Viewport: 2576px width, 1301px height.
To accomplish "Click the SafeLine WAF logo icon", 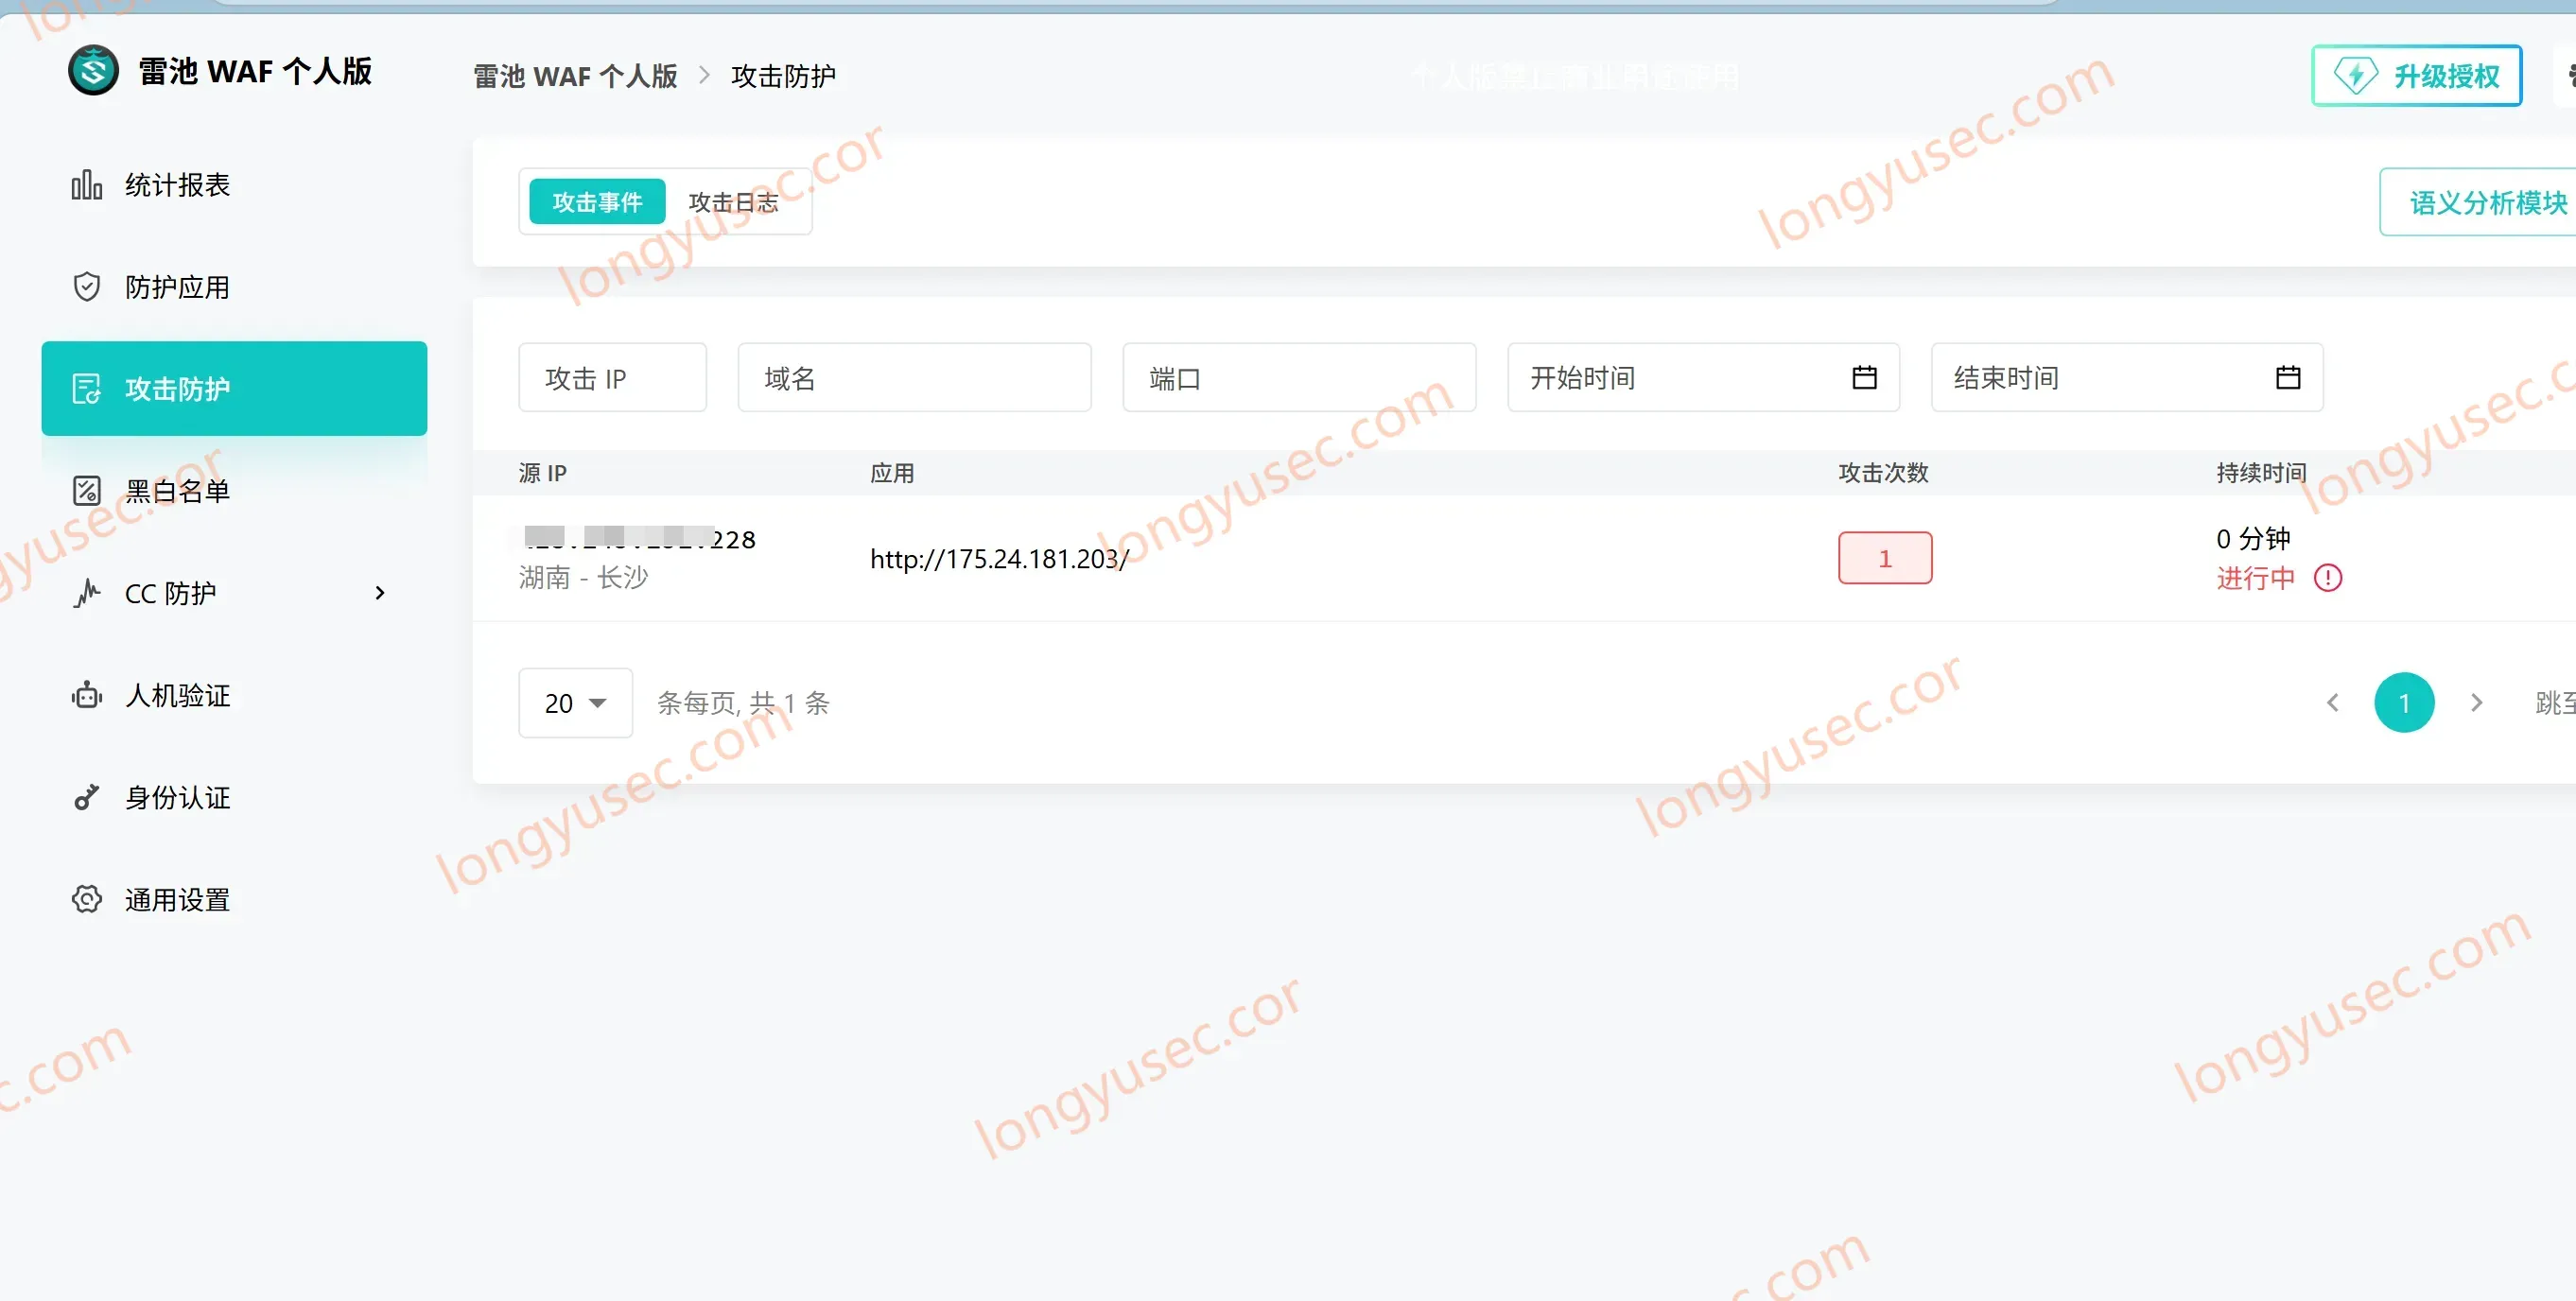I will (x=93, y=71).
